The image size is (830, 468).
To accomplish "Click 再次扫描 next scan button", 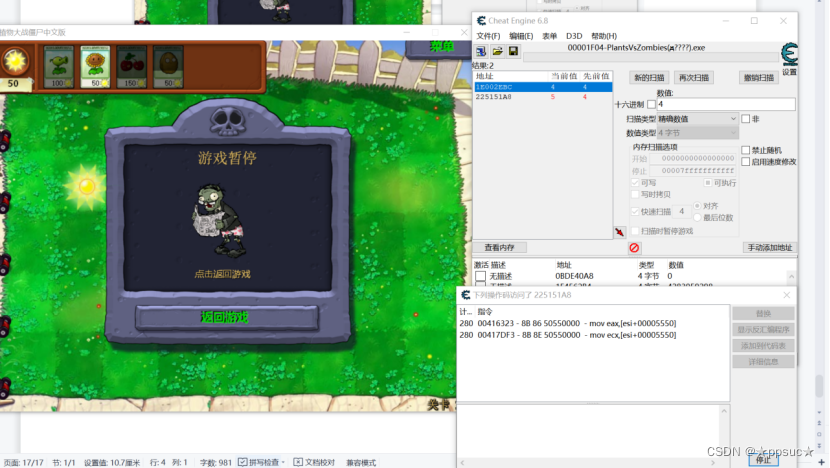I will [693, 78].
